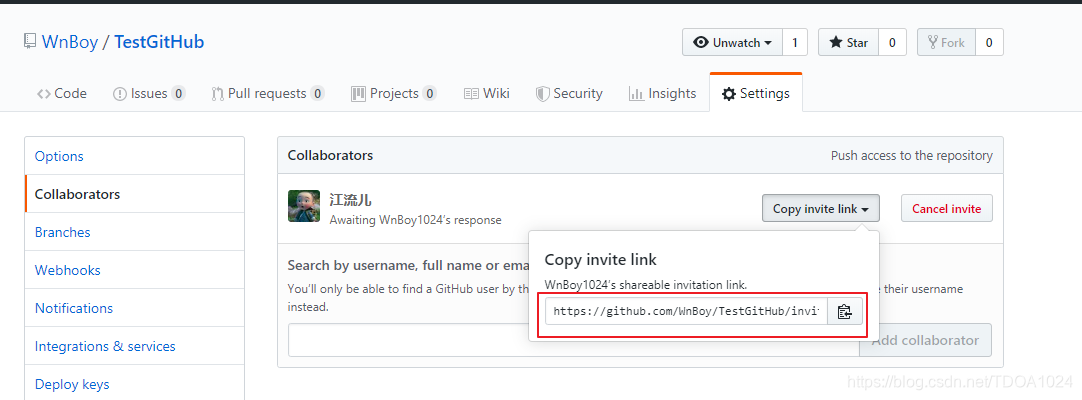Image resolution: width=1082 pixels, height=400 pixels.
Task: View the stargazers count next to Star
Action: (x=892, y=42)
